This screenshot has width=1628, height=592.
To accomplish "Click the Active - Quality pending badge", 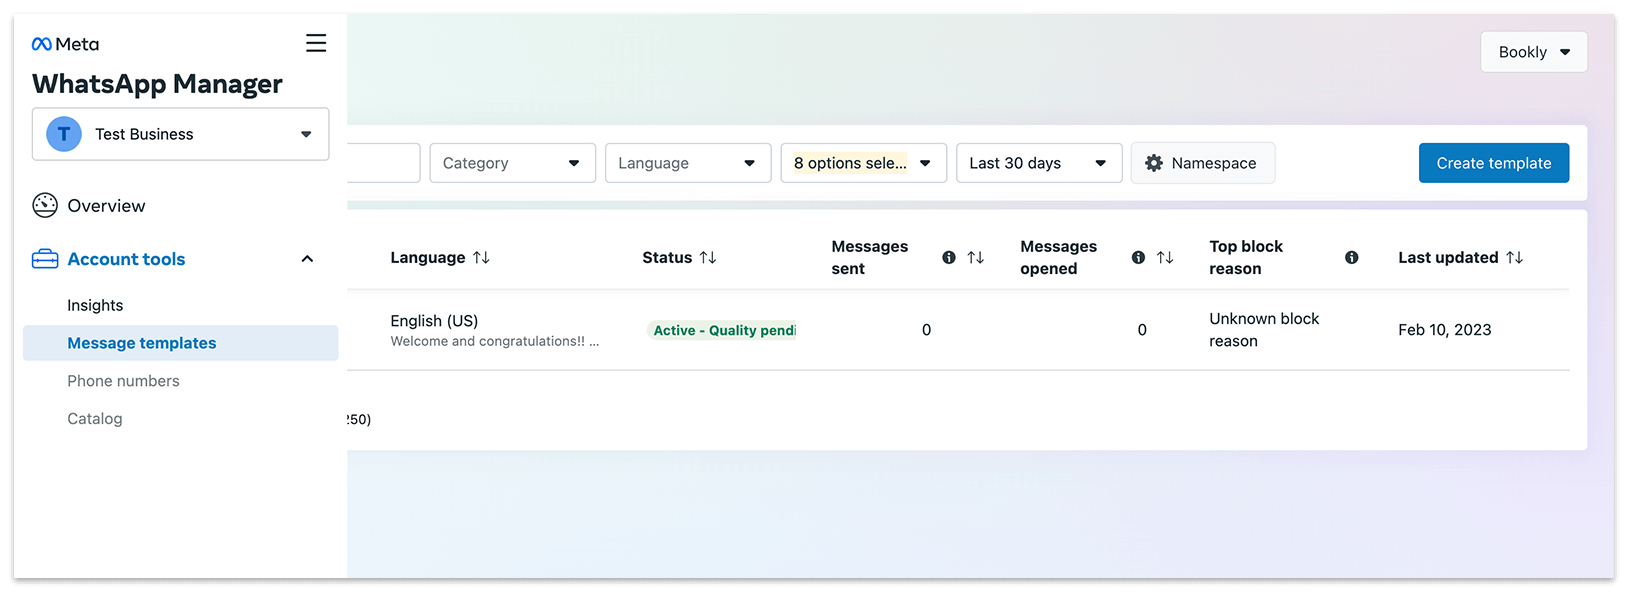I will point(722,330).
